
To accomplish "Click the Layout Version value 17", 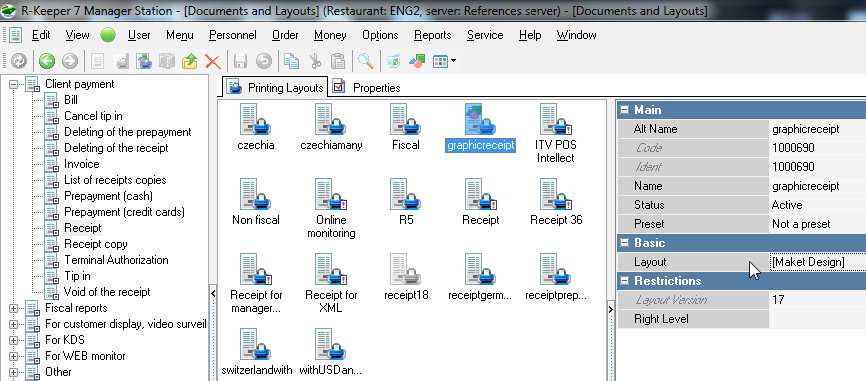I will click(778, 300).
